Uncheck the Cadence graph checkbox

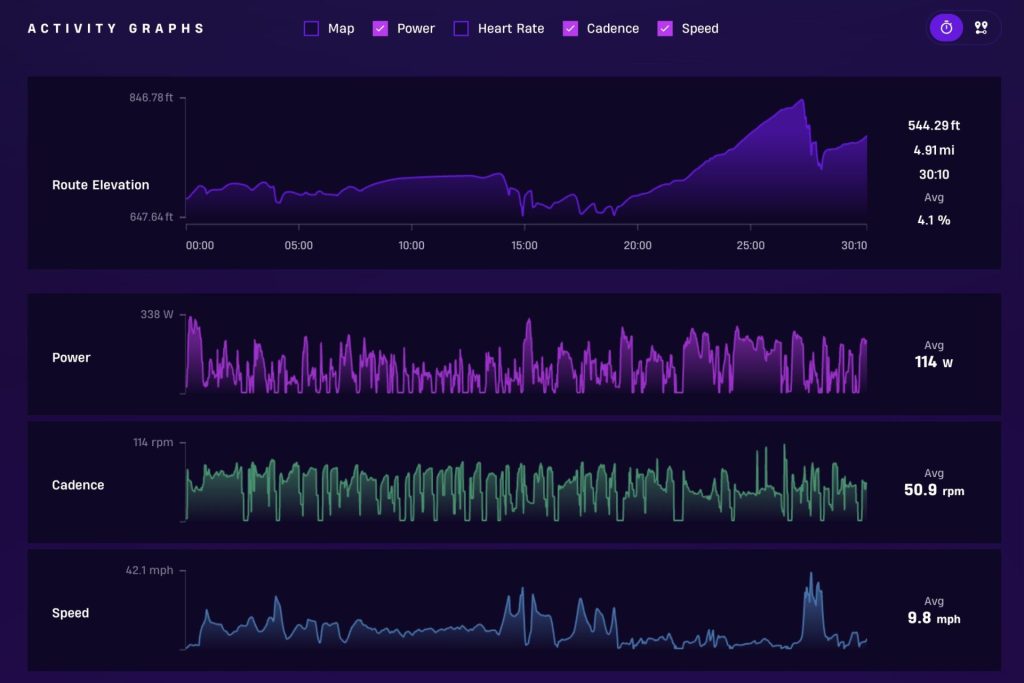(570, 29)
